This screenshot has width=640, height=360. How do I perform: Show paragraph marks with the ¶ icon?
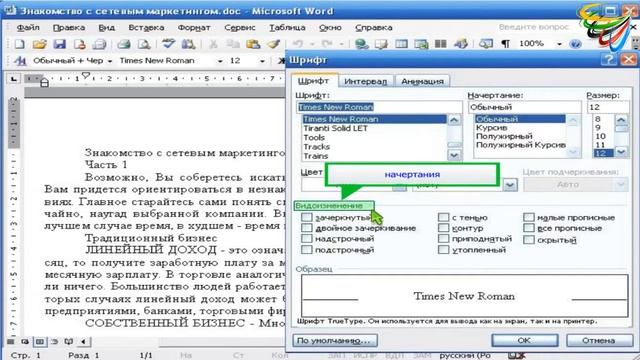[x=505, y=44]
